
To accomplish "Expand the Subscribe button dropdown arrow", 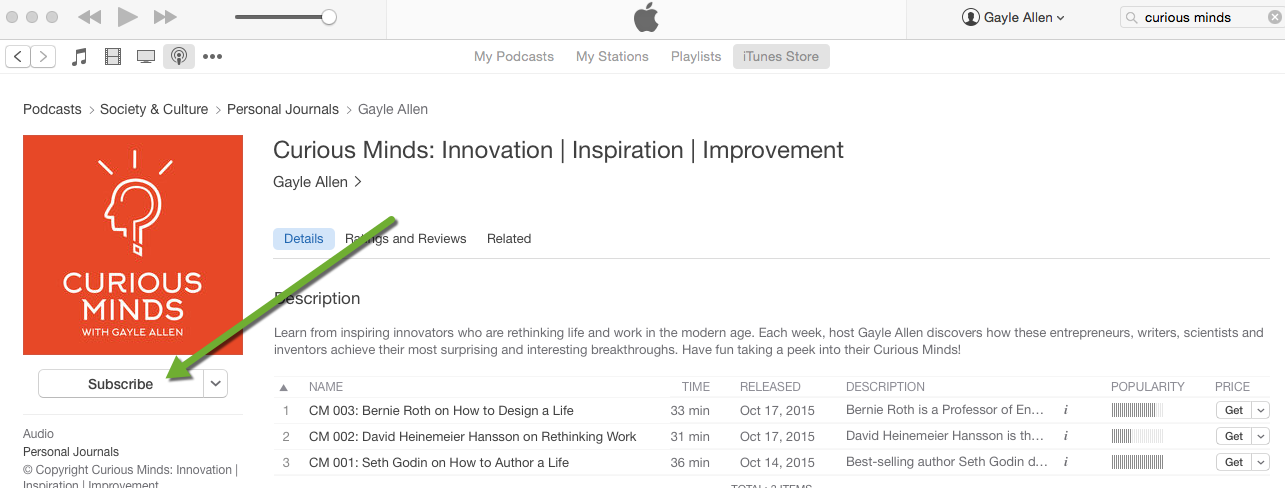I will click(x=215, y=383).
